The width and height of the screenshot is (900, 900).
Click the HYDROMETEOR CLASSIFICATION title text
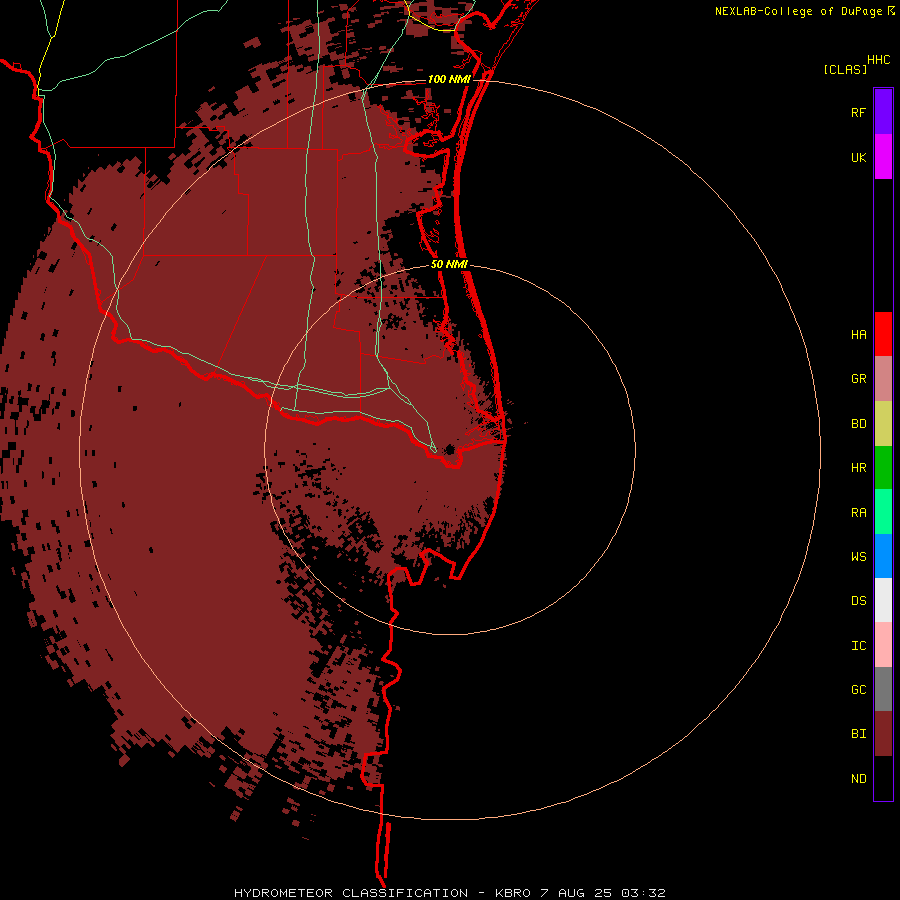click(x=351, y=893)
